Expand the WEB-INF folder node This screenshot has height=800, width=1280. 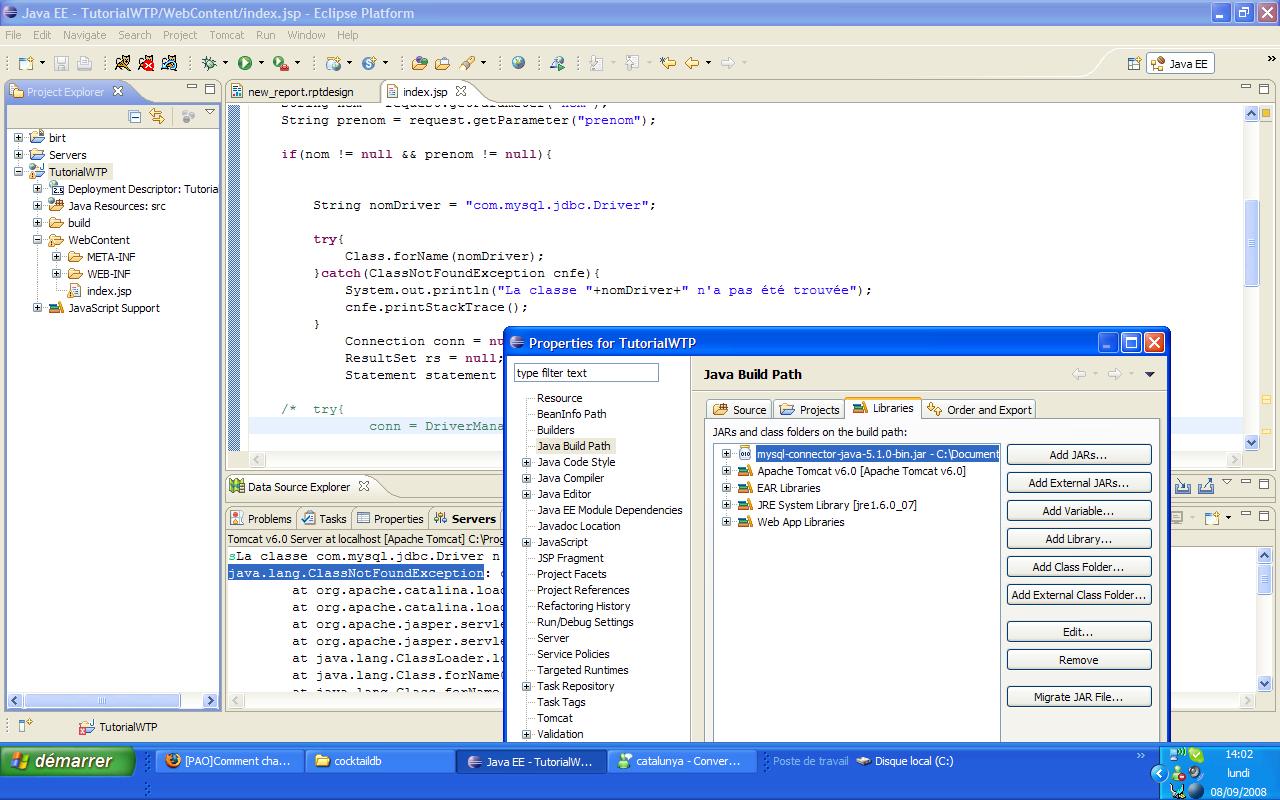(x=56, y=274)
